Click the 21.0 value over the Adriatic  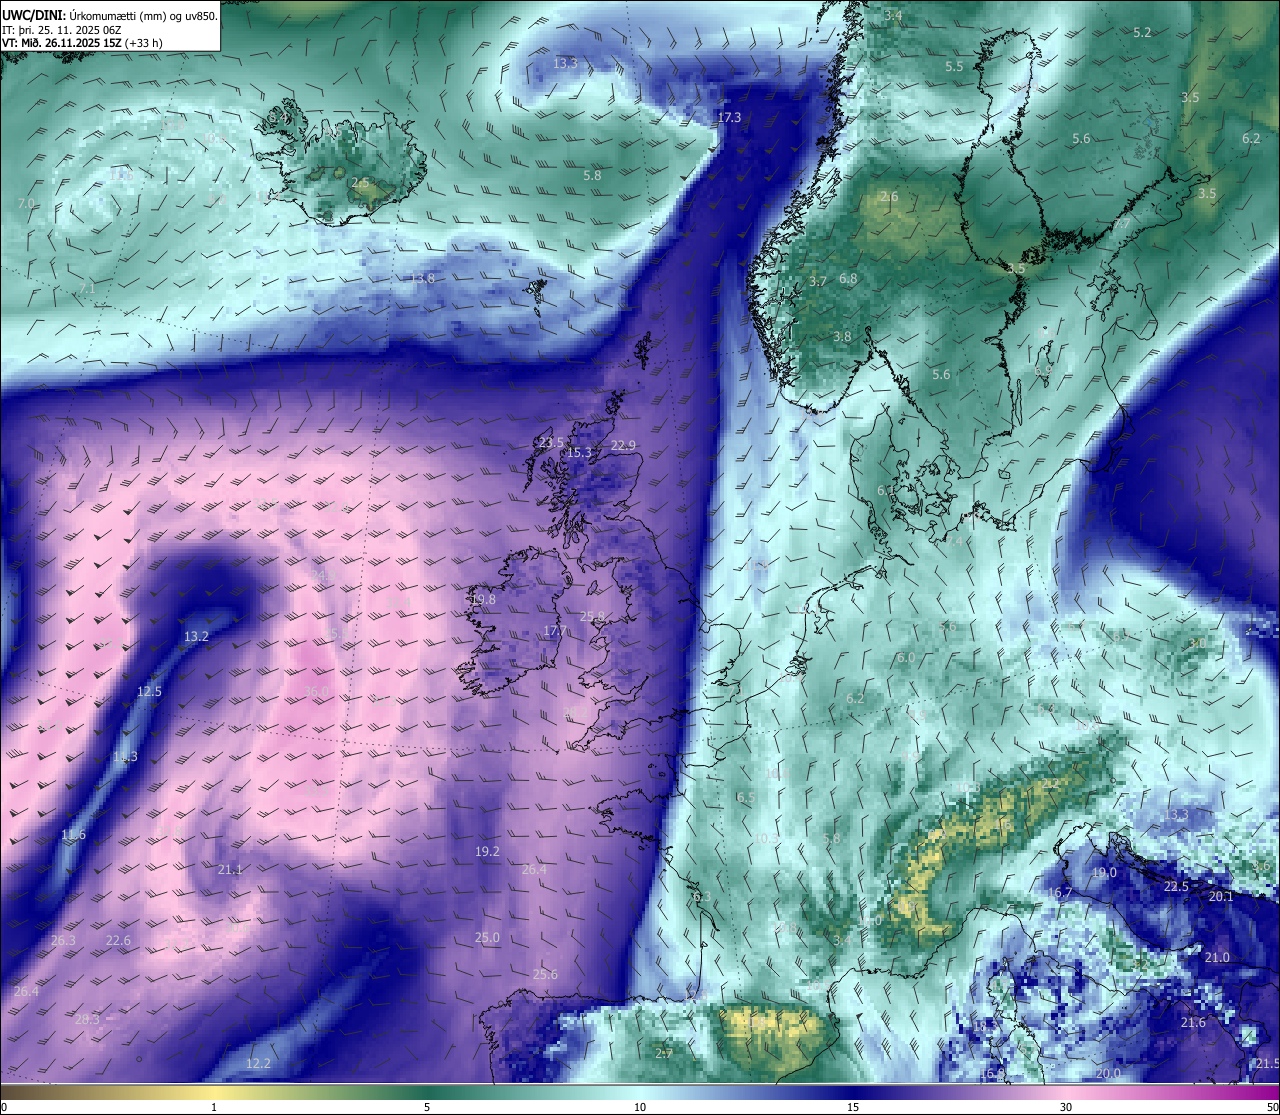1217,958
